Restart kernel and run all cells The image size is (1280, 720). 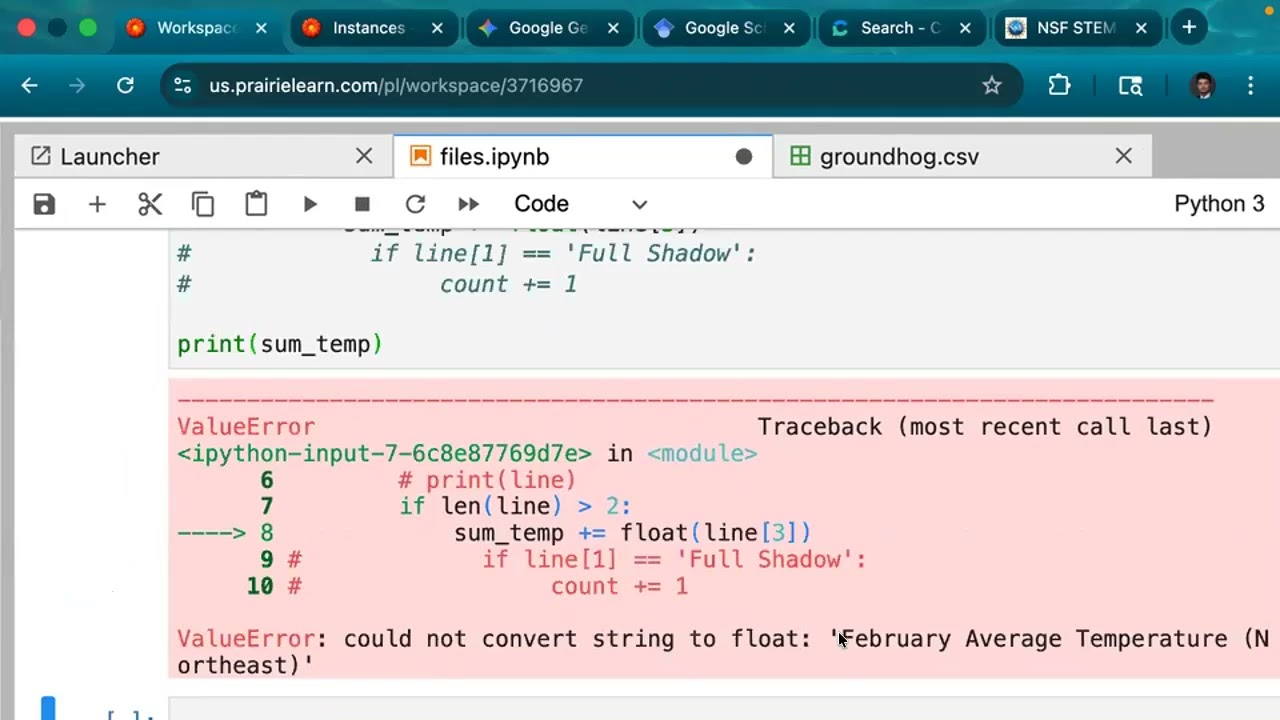tap(468, 204)
